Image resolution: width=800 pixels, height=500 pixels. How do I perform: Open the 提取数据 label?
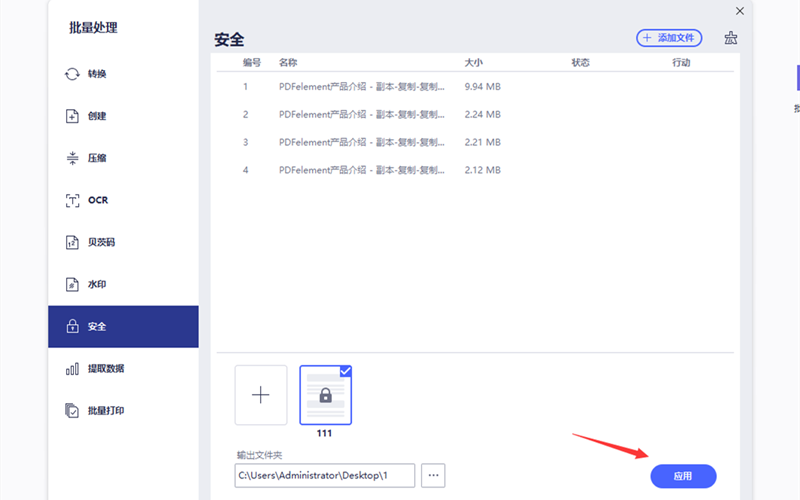(106, 368)
